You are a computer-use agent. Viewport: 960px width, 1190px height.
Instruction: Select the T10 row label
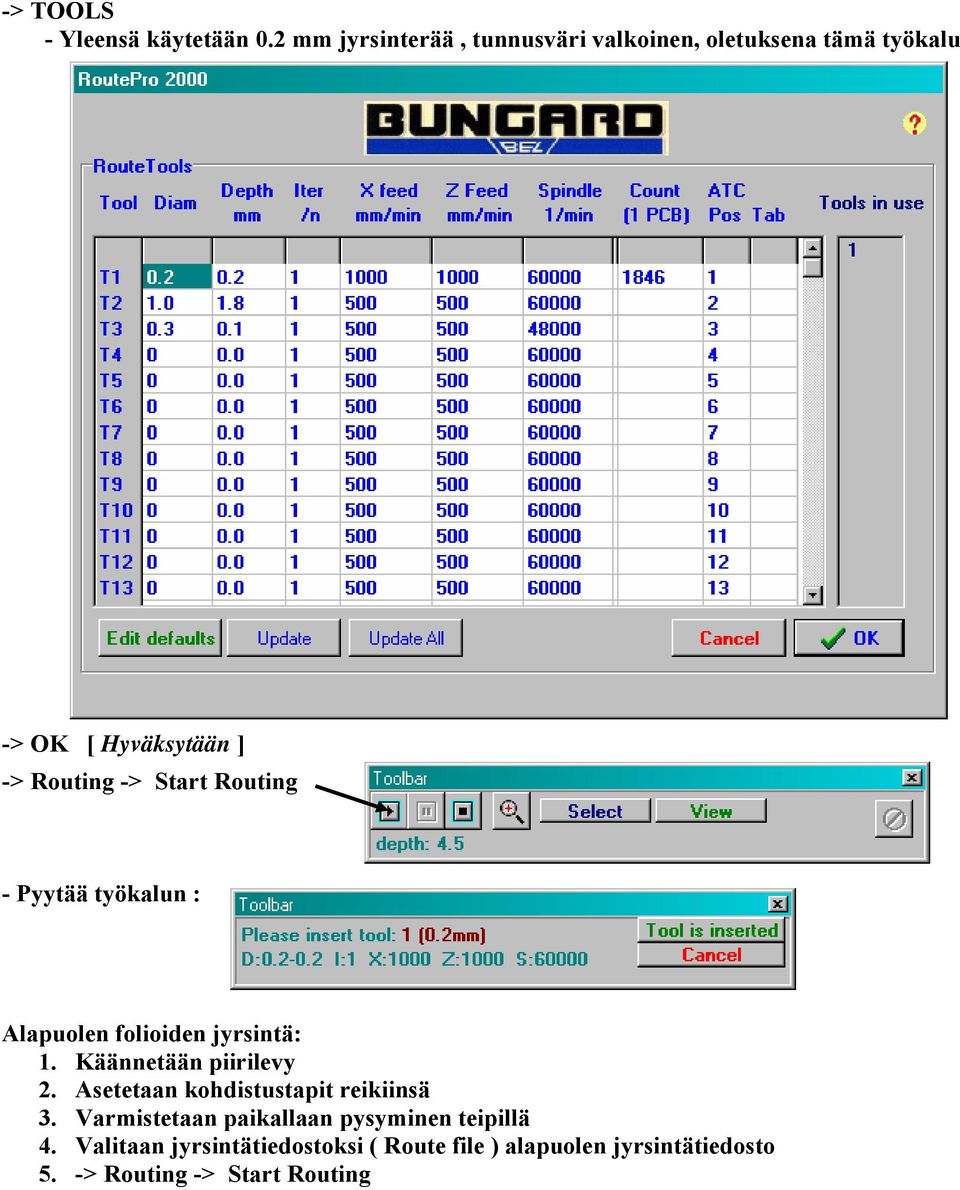pyautogui.click(x=118, y=510)
